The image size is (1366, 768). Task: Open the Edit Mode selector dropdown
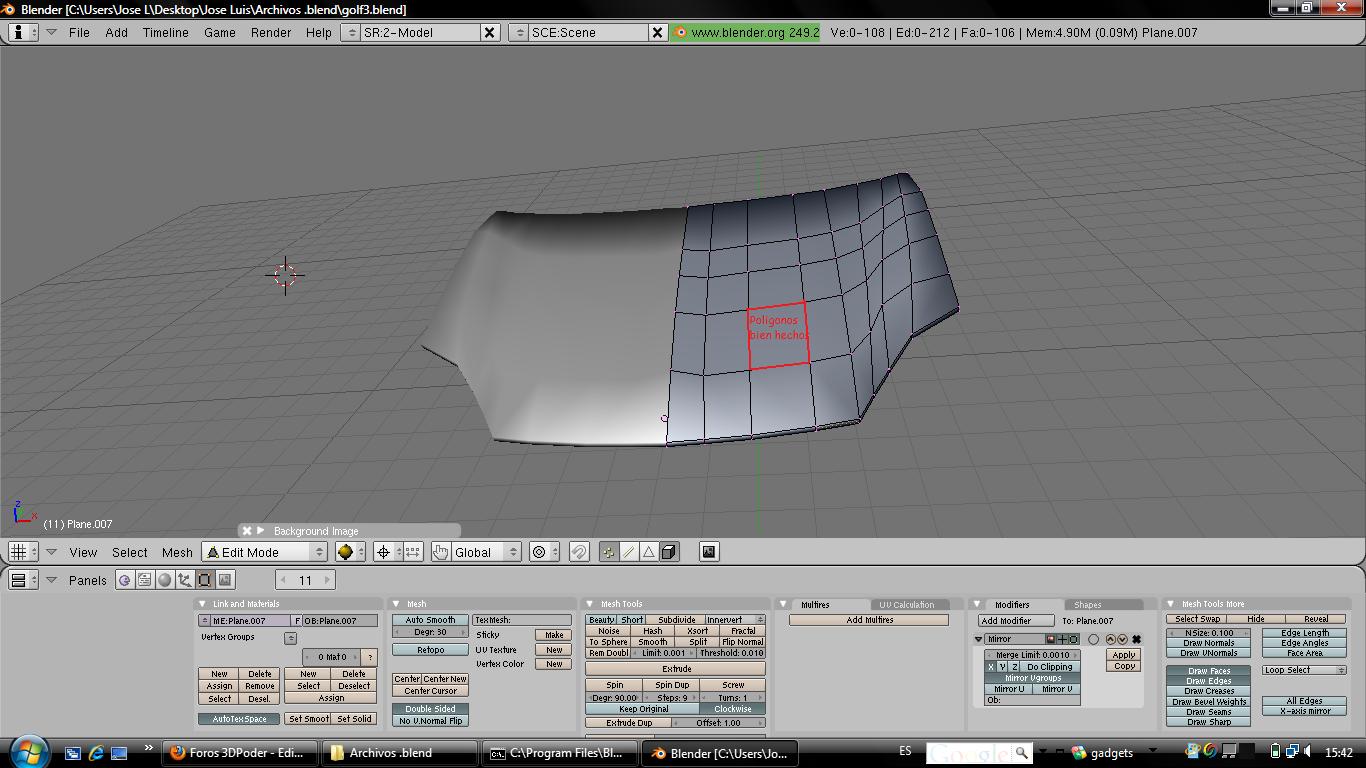pos(265,552)
